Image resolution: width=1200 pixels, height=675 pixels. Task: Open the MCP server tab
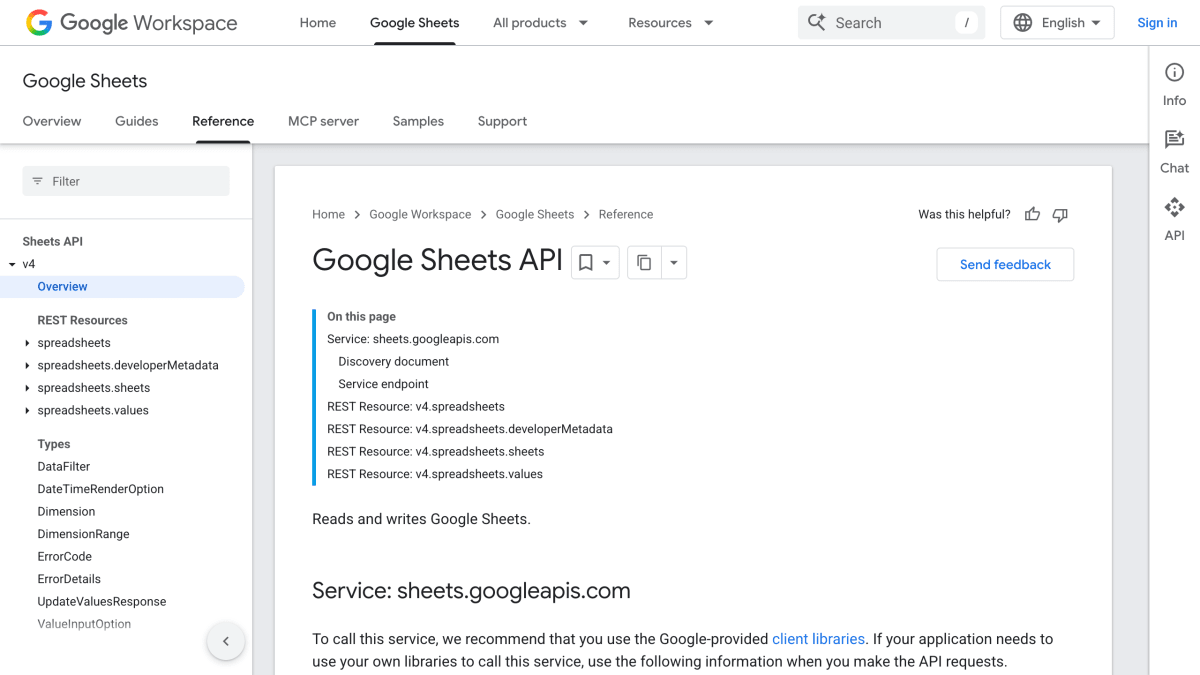coord(323,121)
